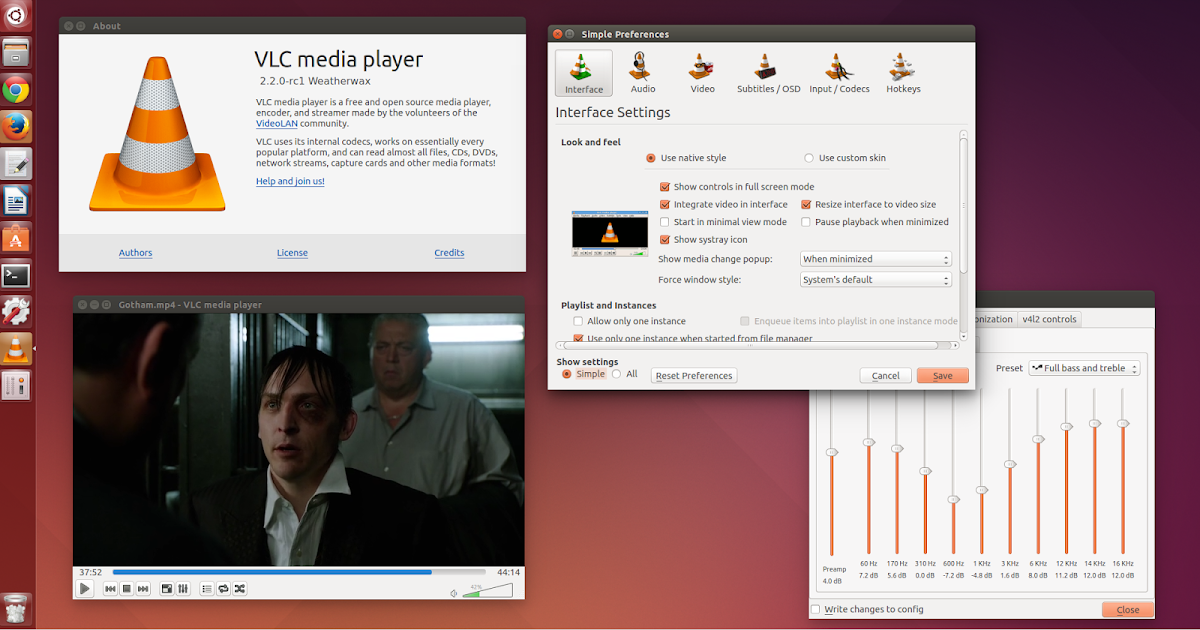Image resolution: width=1200 pixels, height=630 pixels.
Task: Toggle fullscreen video in VLC player
Action: coord(167,589)
